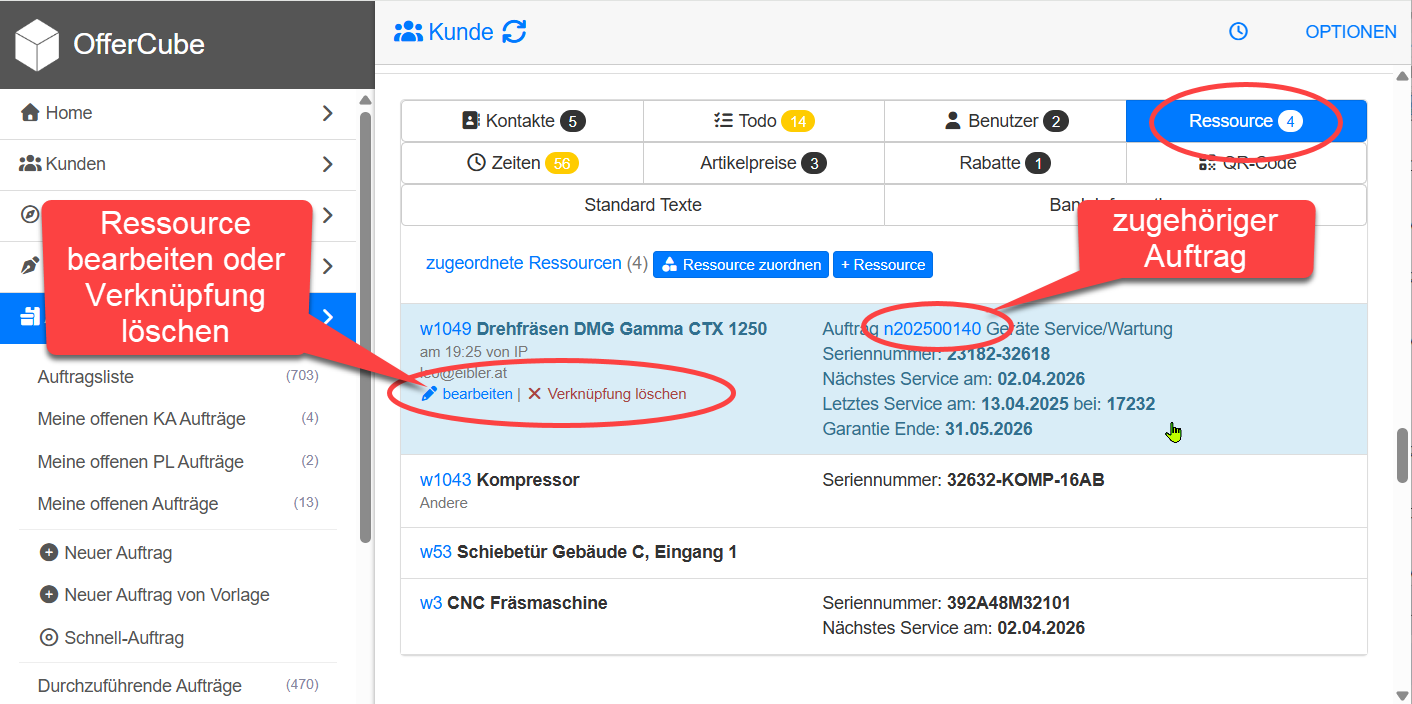Open the Todo tab
The image size is (1412, 704).
[x=763, y=121]
